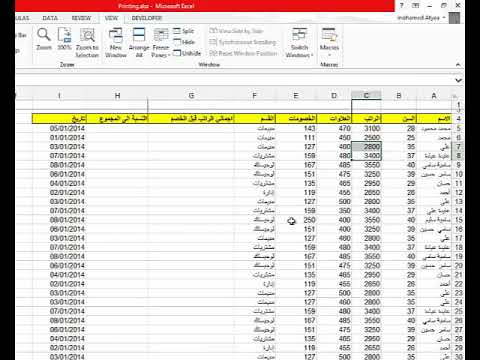Collapse the ribbon with the arrow

pyautogui.click(x=458, y=64)
